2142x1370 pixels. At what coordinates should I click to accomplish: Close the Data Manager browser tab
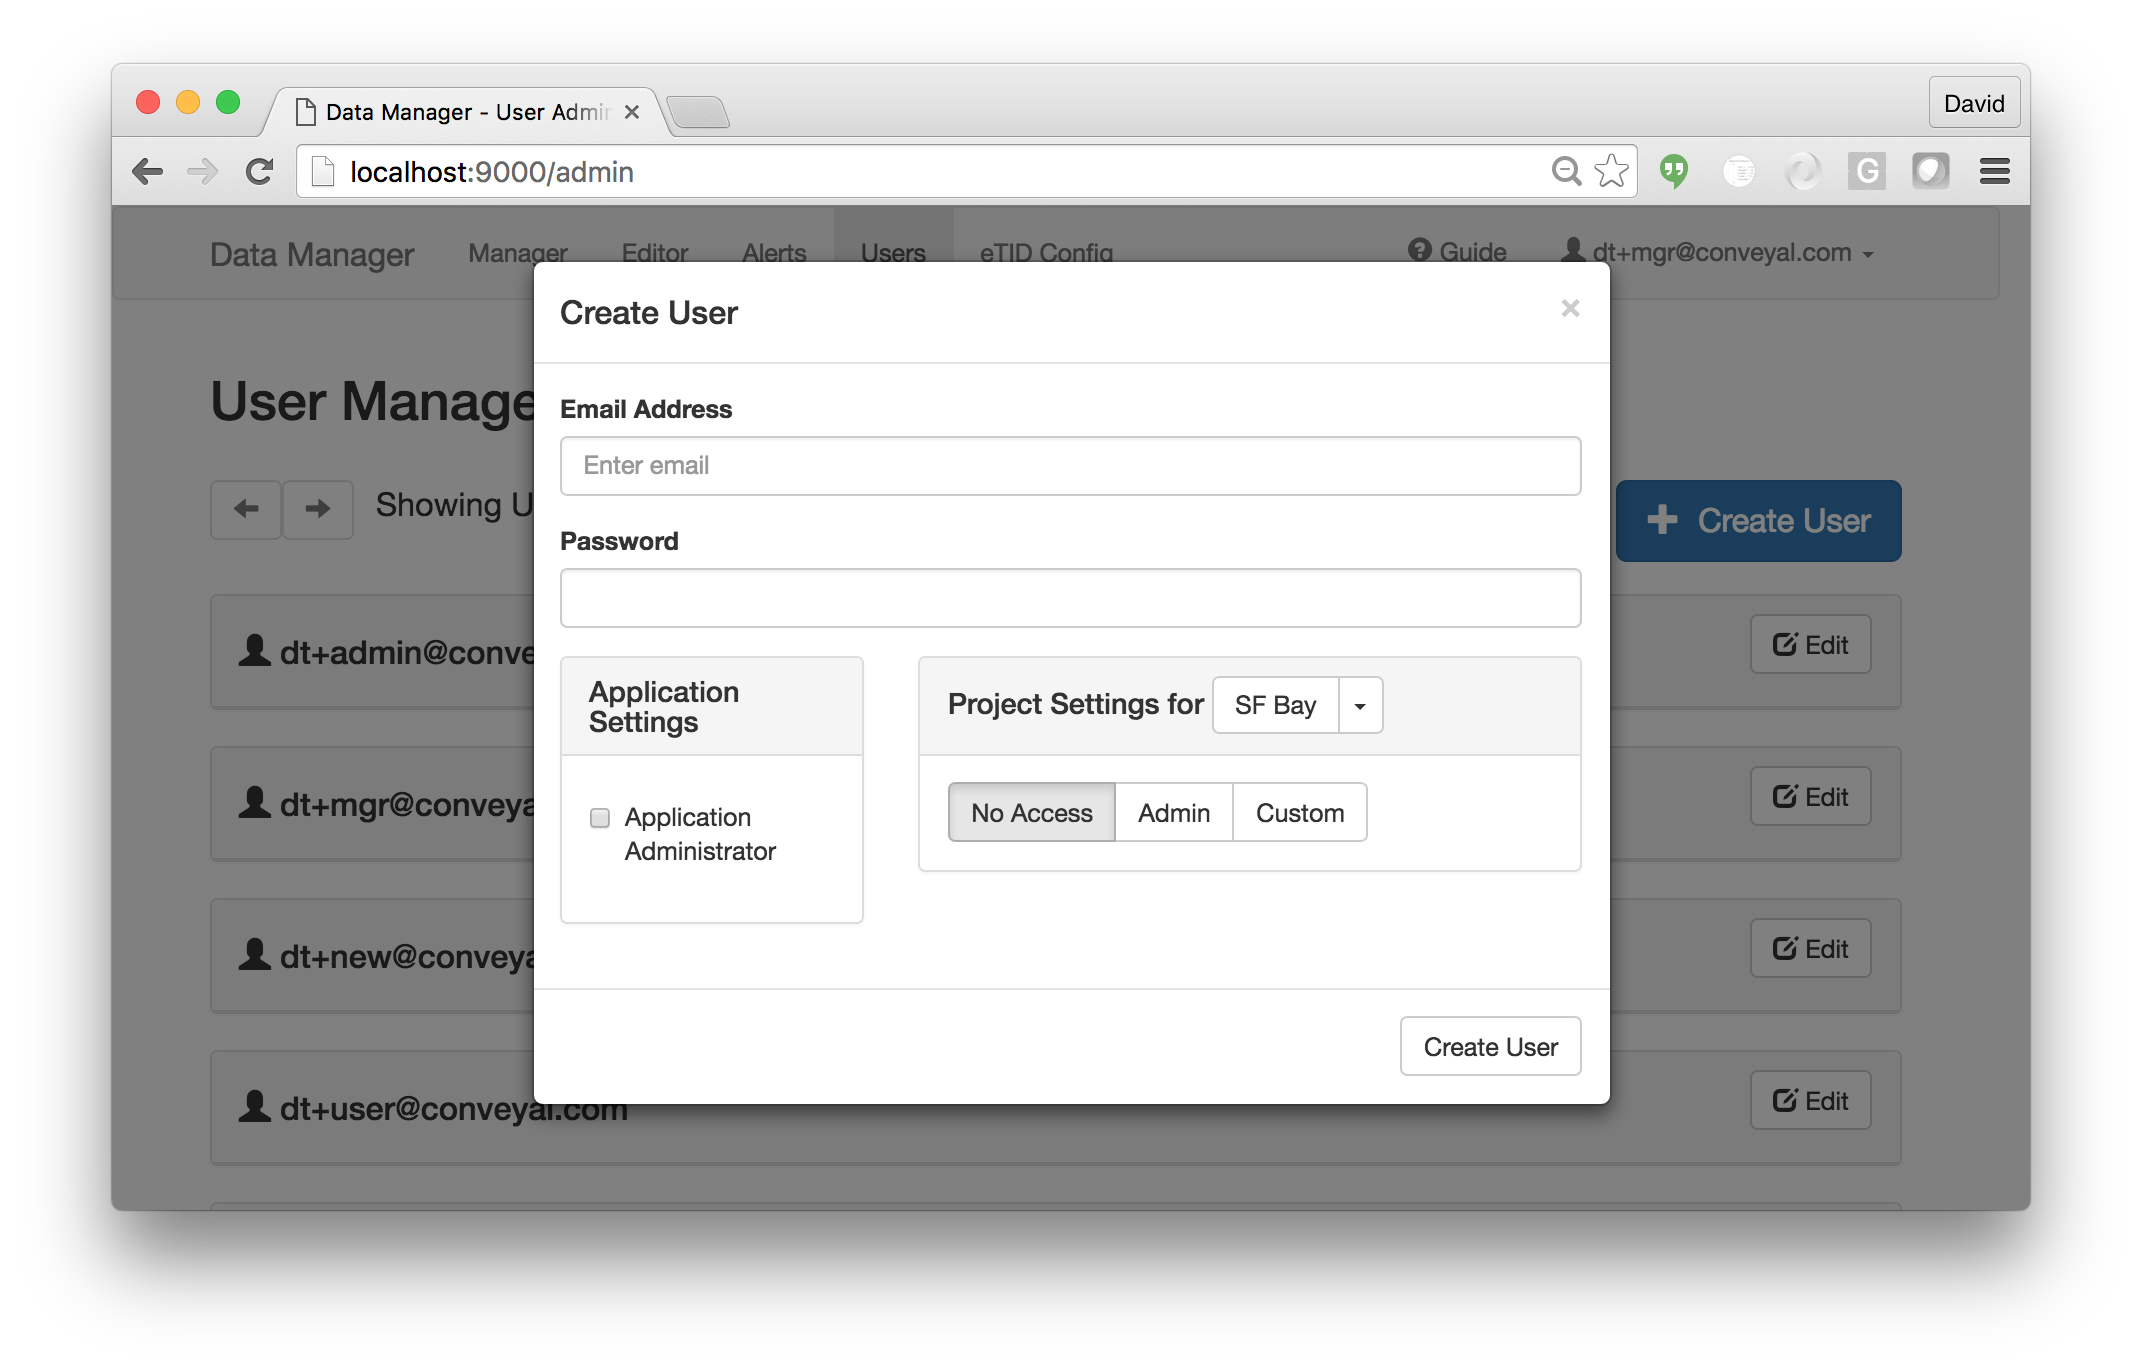(x=632, y=112)
